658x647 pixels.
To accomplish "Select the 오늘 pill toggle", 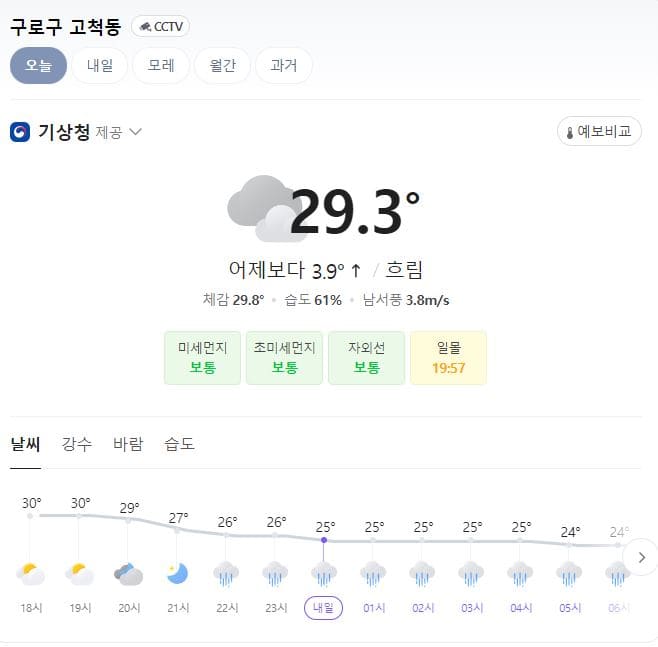I will coord(39,65).
